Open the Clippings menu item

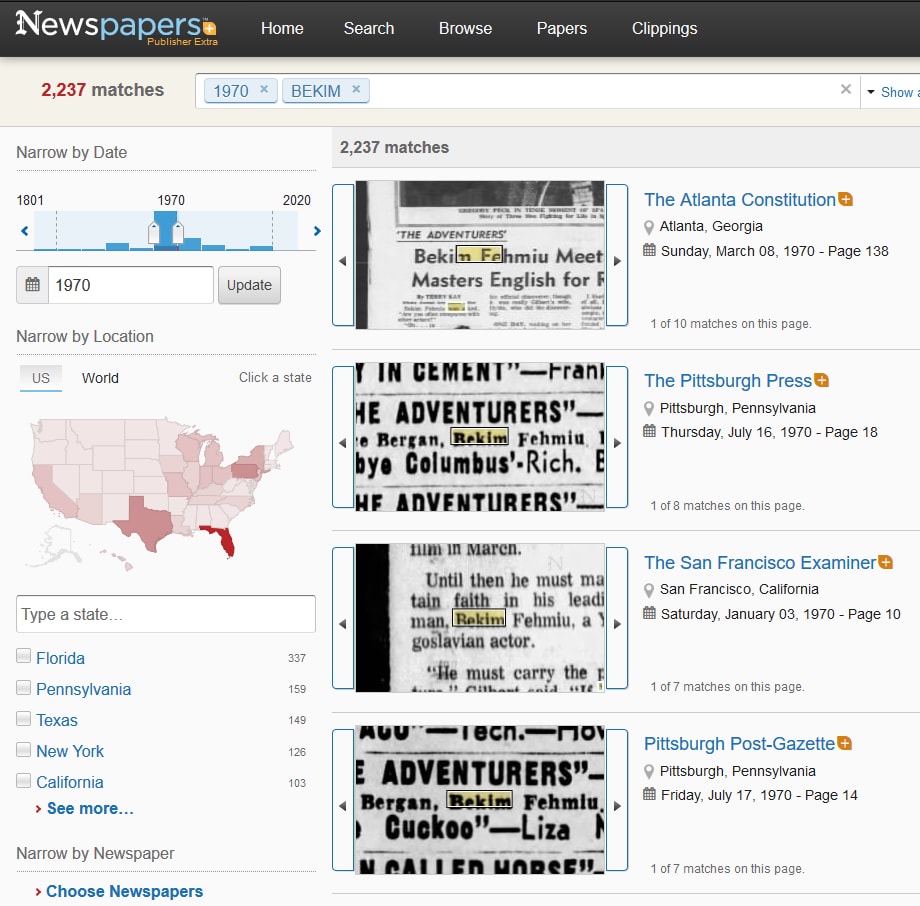pos(664,28)
